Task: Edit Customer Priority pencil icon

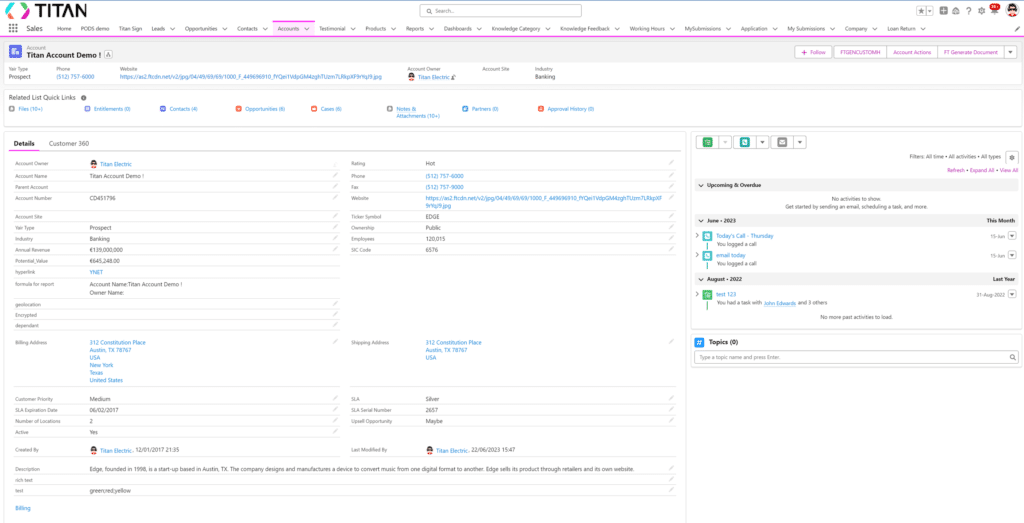Action: tap(335, 398)
